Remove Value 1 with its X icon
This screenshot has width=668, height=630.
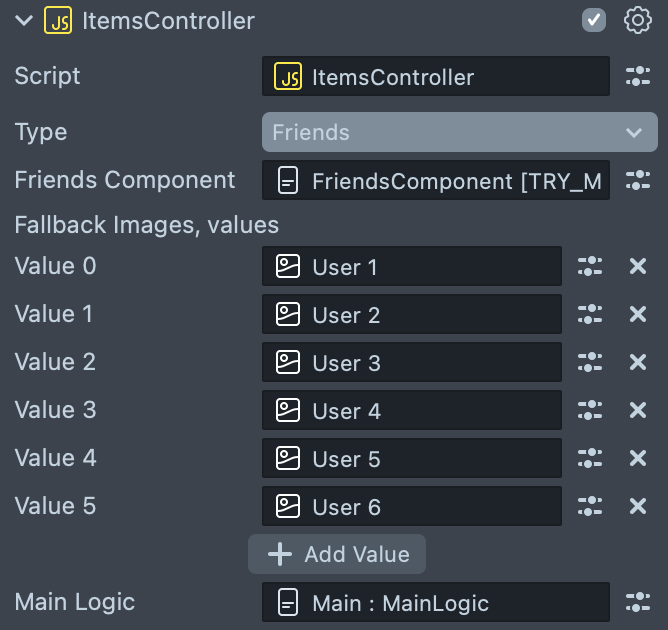click(638, 314)
